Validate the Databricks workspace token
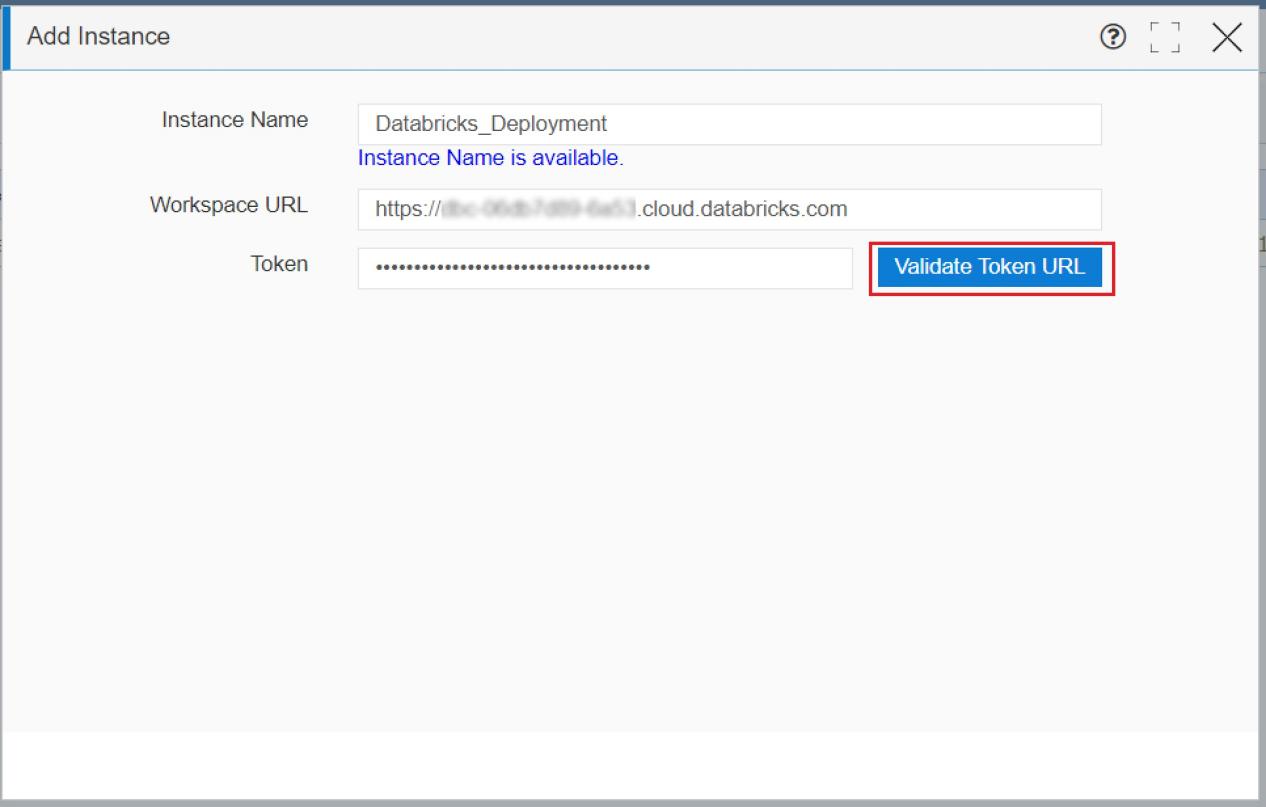The image size is (1266, 807). click(x=989, y=266)
